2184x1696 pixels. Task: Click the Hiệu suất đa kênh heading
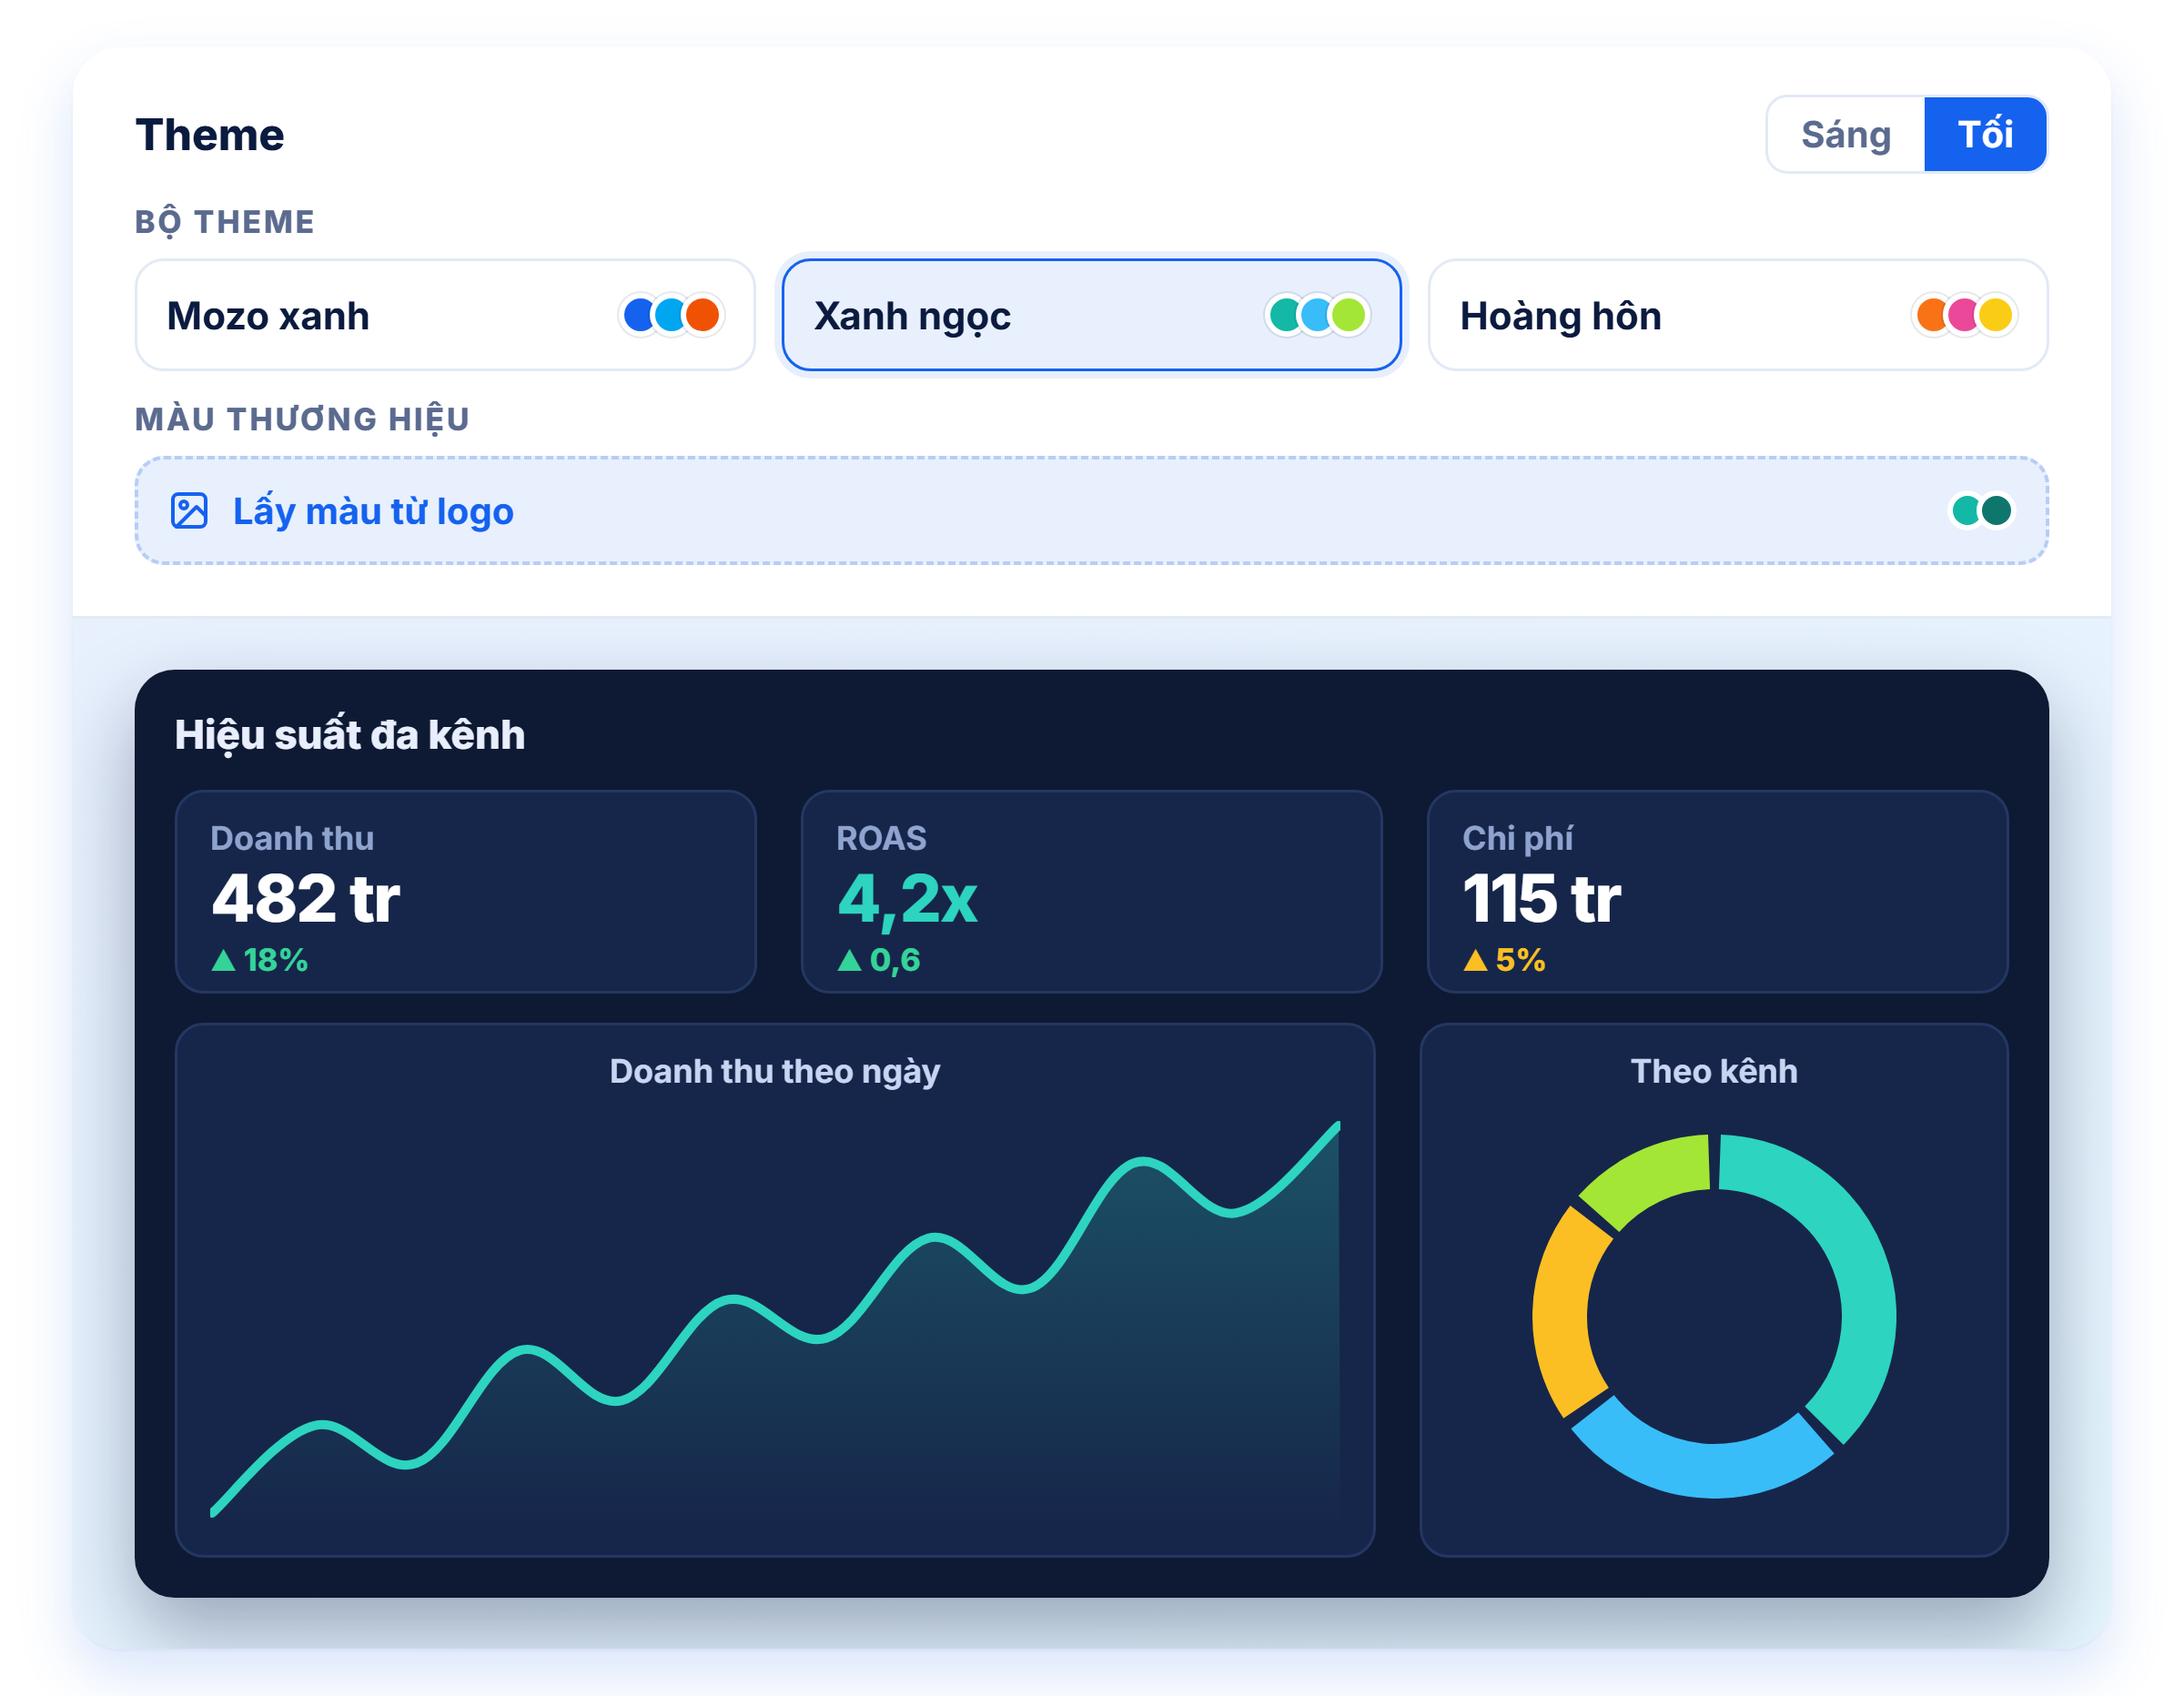click(350, 735)
